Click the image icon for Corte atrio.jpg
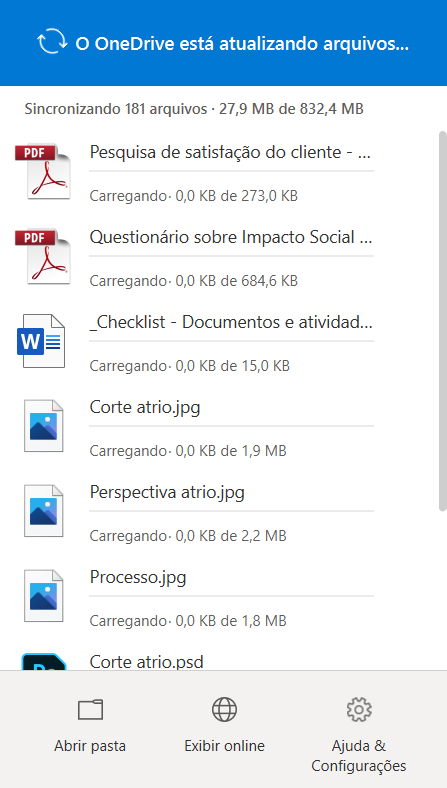Viewport: 447px width, 788px height. coord(44,426)
